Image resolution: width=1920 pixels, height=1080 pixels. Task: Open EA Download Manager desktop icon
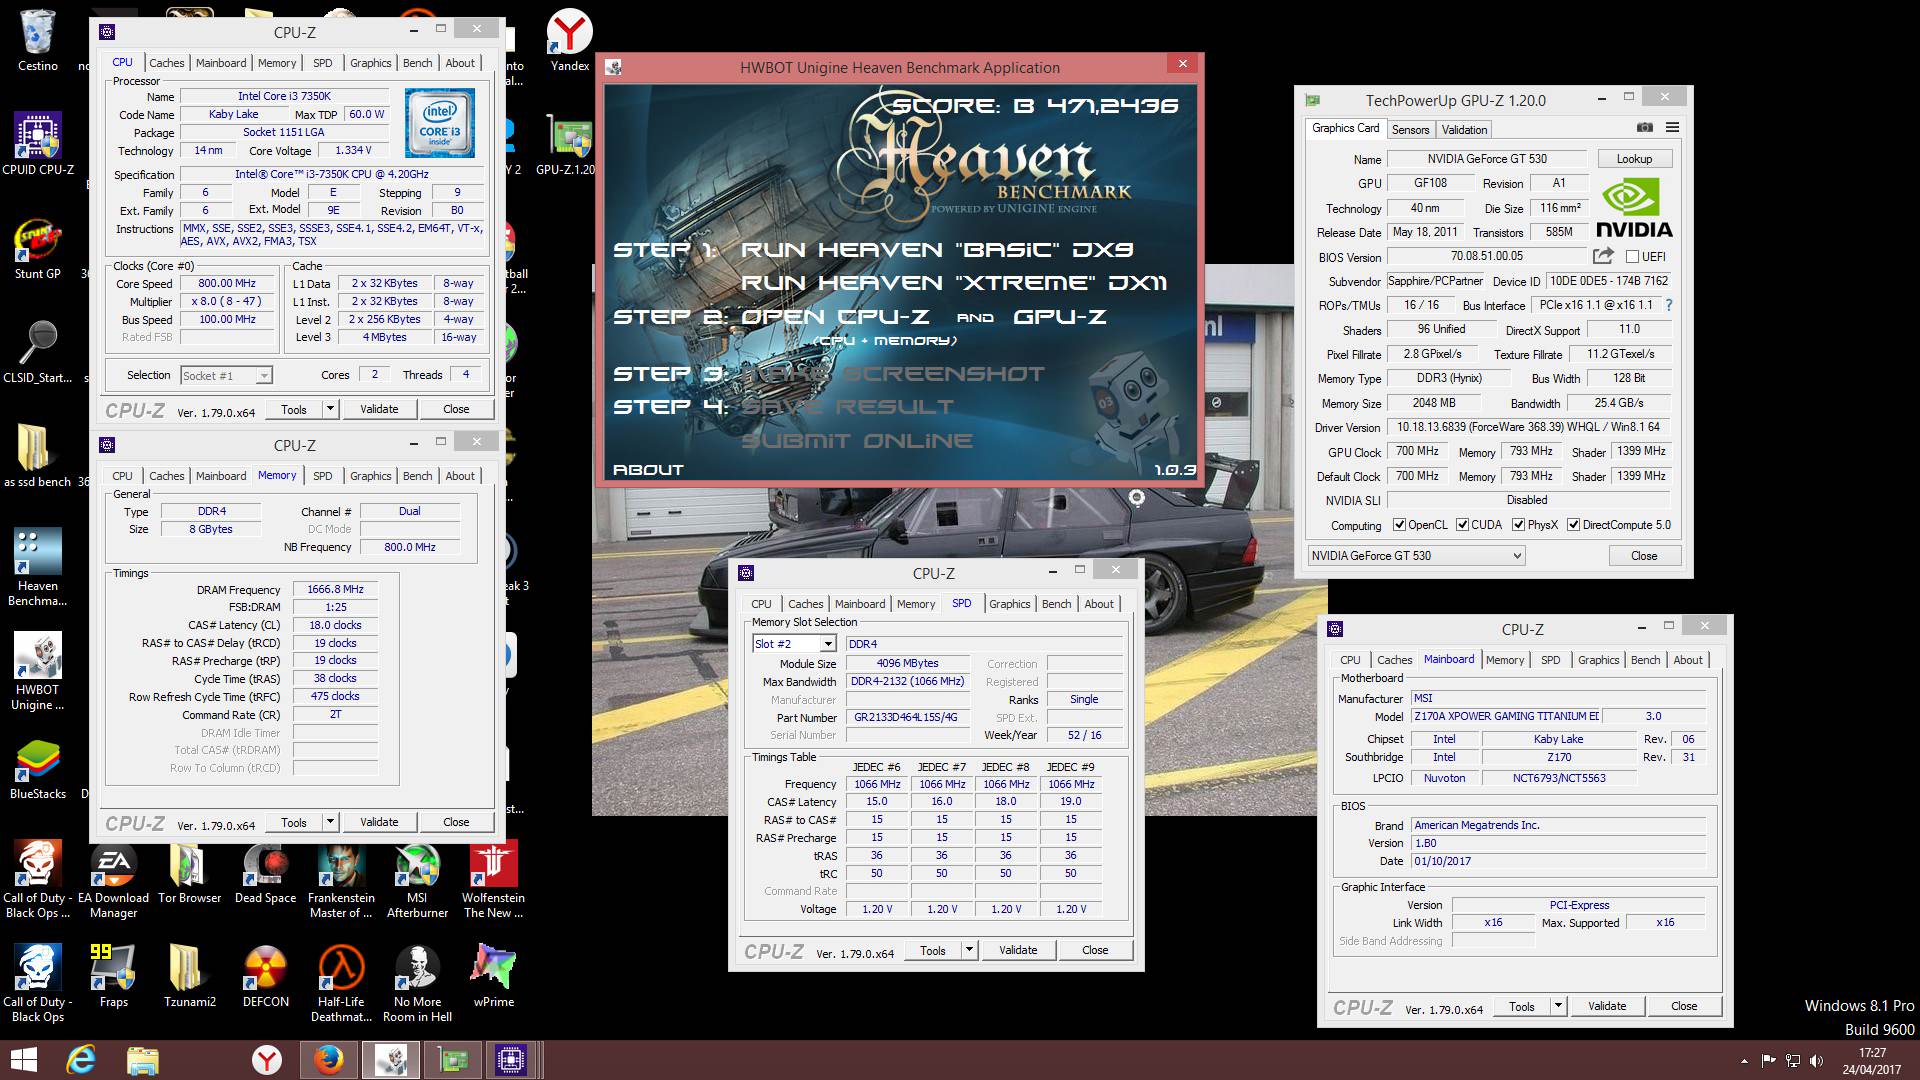(x=114, y=879)
